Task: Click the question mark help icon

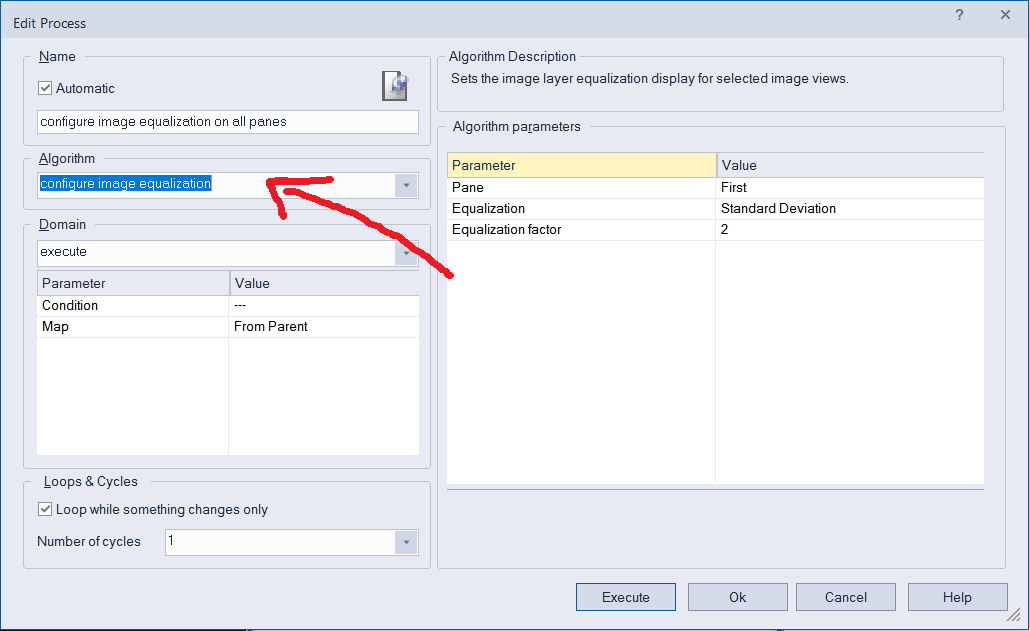Action: [959, 15]
